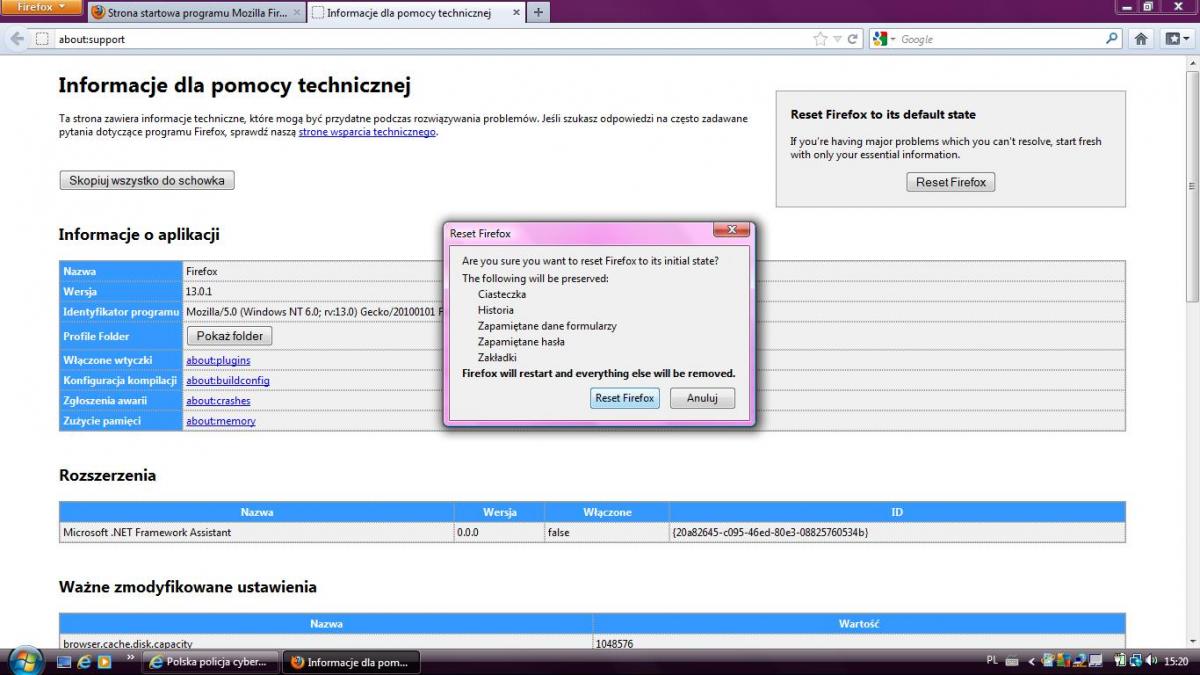
Task: Open the about:memory link
Action: click(x=221, y=421)
